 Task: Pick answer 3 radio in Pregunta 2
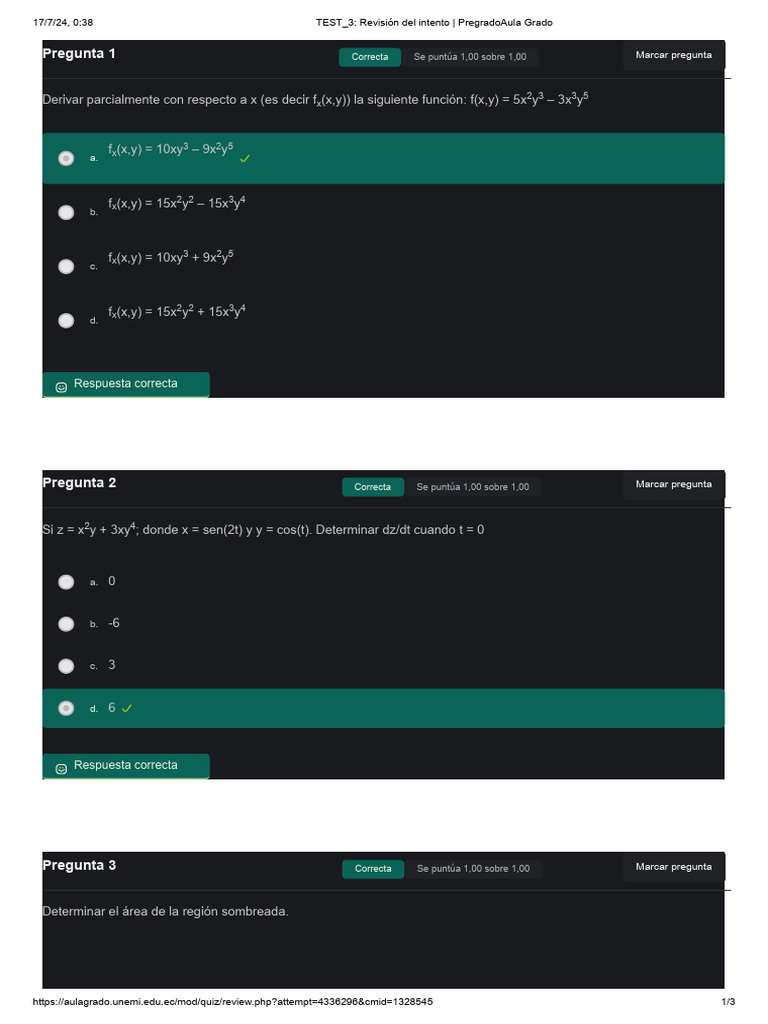click(66, 666)
